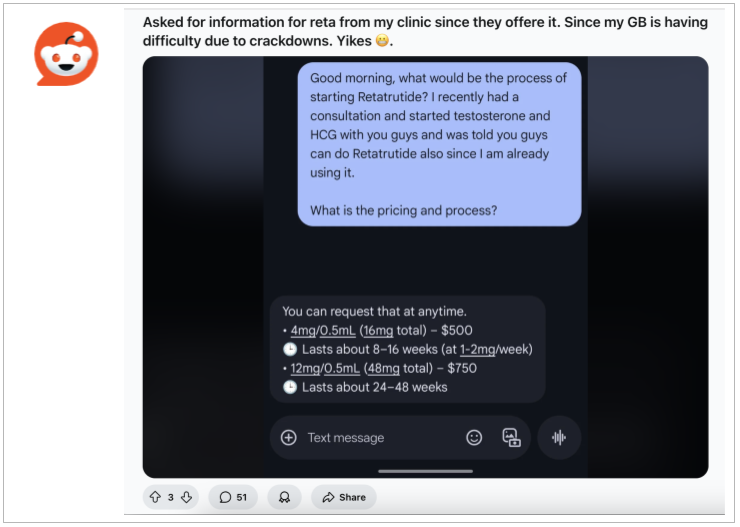Tap the blue sent message bubble
740x527 pixels.
(439, 144)
